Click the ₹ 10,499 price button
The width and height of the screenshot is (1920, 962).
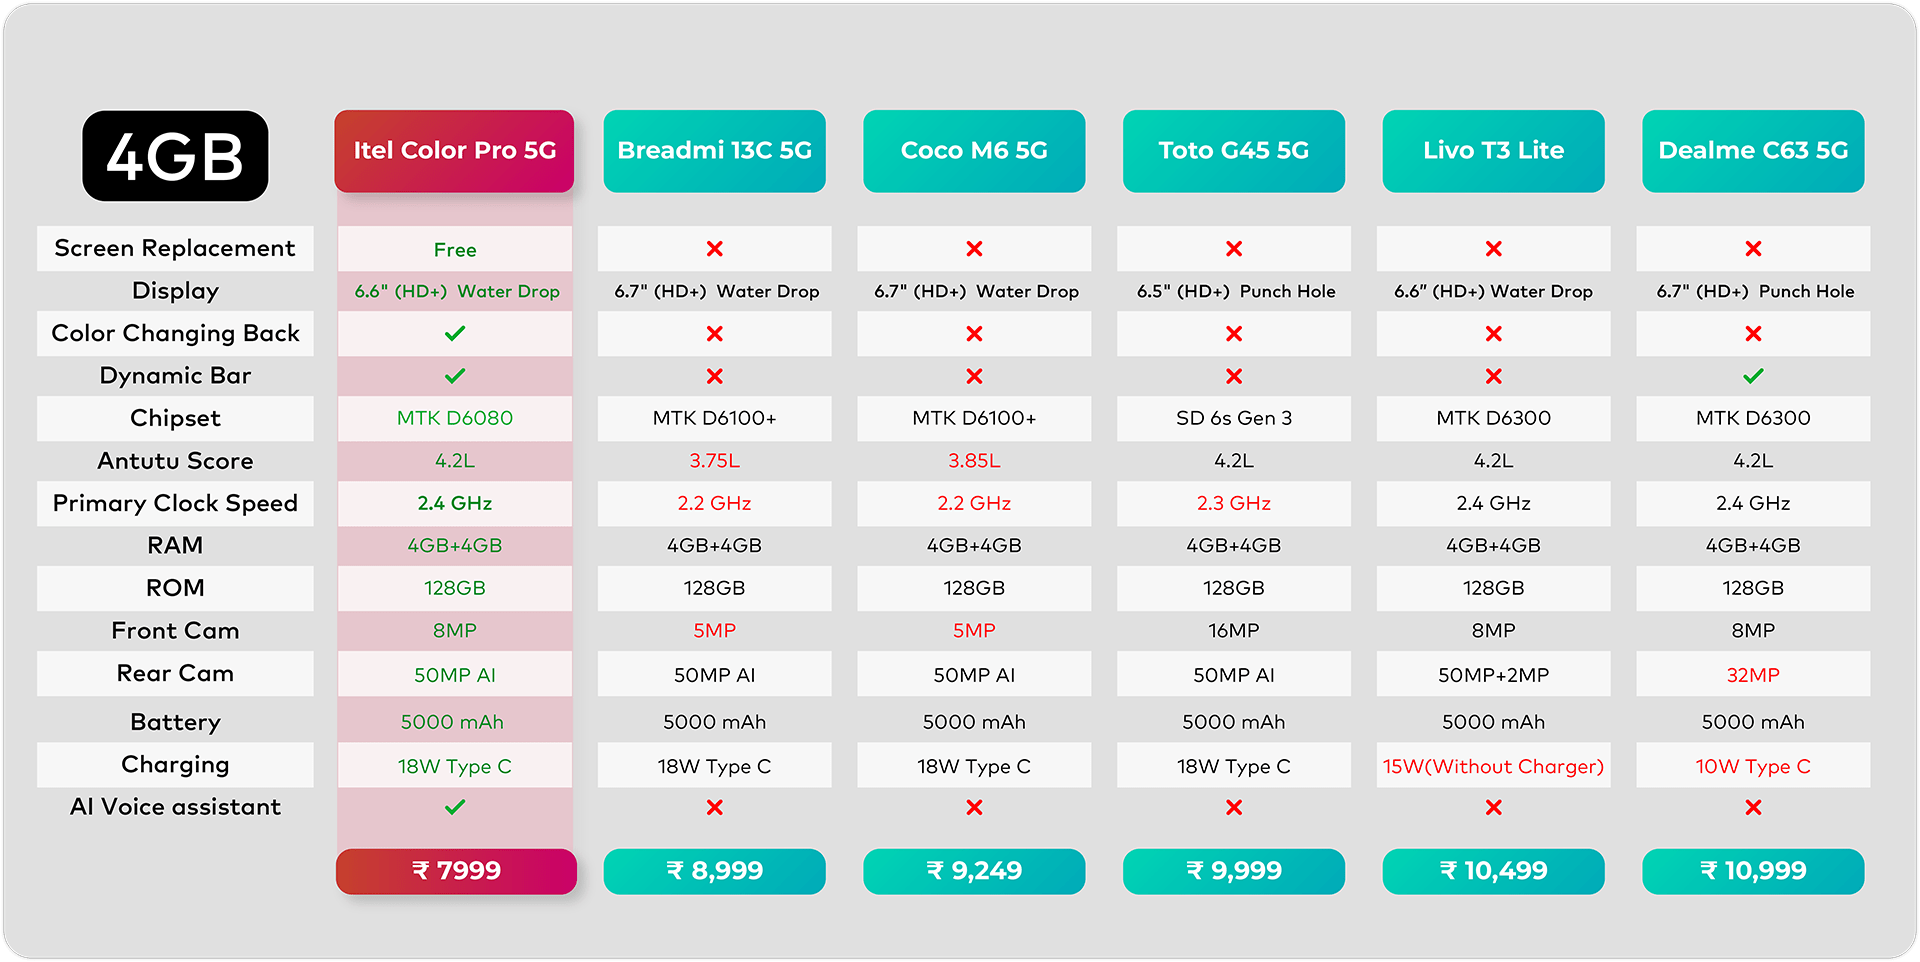coord(1493,871)
